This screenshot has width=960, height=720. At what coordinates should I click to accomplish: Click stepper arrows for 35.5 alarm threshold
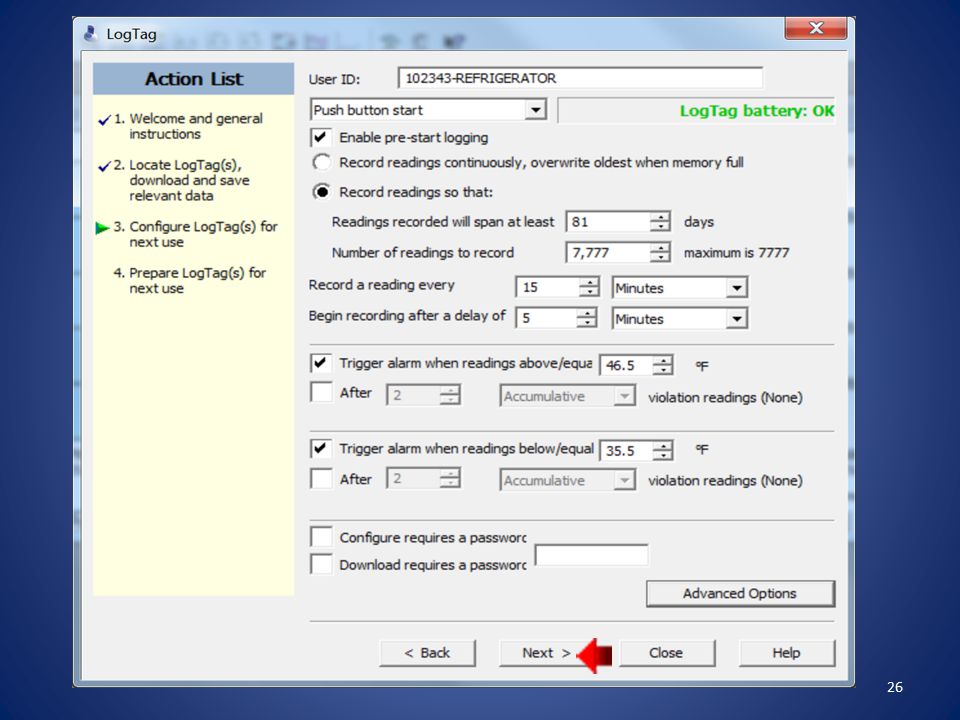click(x=662, y=451)
